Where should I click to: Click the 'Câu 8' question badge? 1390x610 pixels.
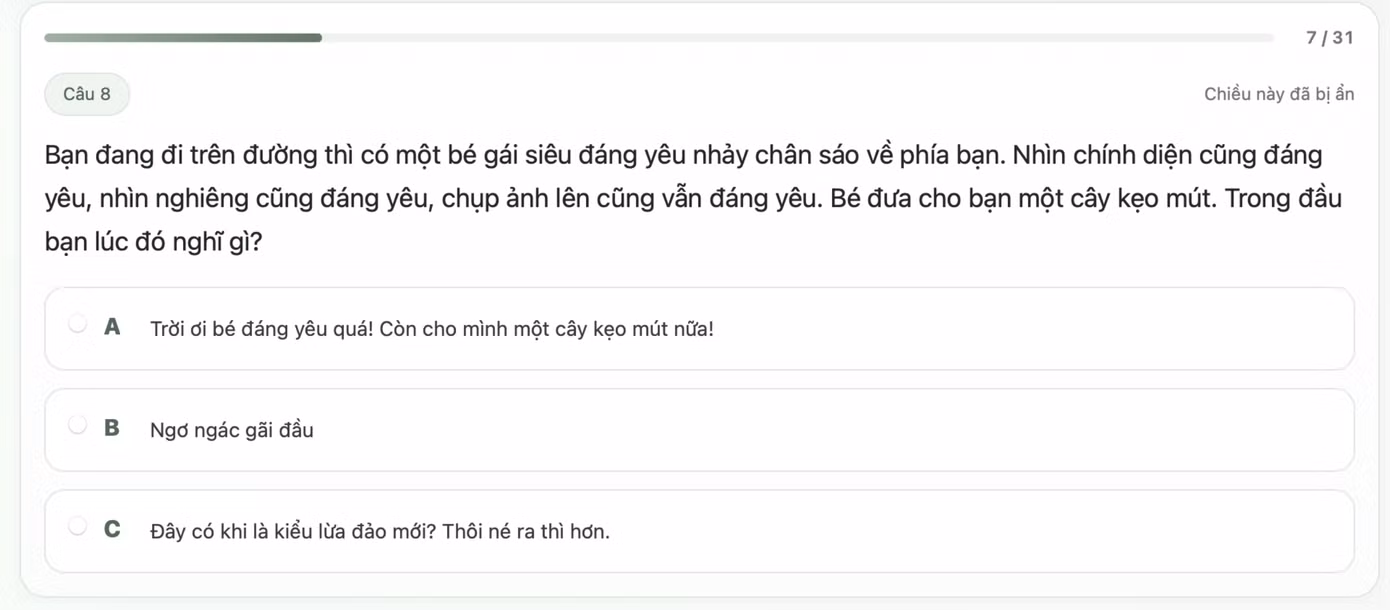87,94
